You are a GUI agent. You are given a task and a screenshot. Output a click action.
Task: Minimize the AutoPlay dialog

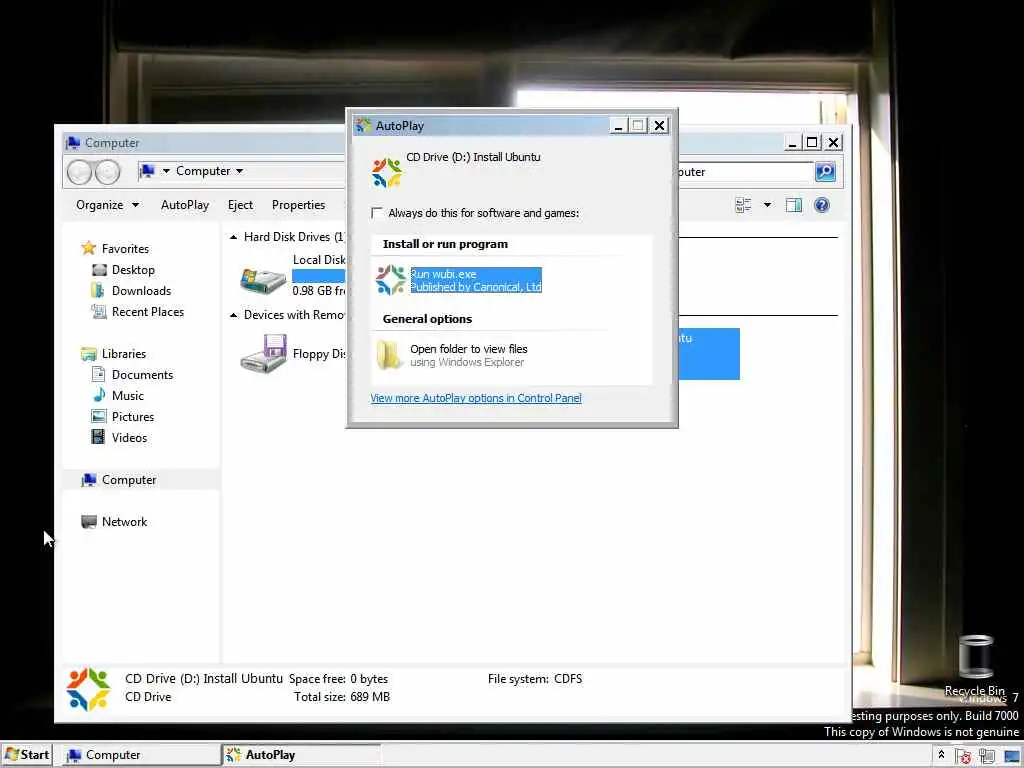(618, 125)
